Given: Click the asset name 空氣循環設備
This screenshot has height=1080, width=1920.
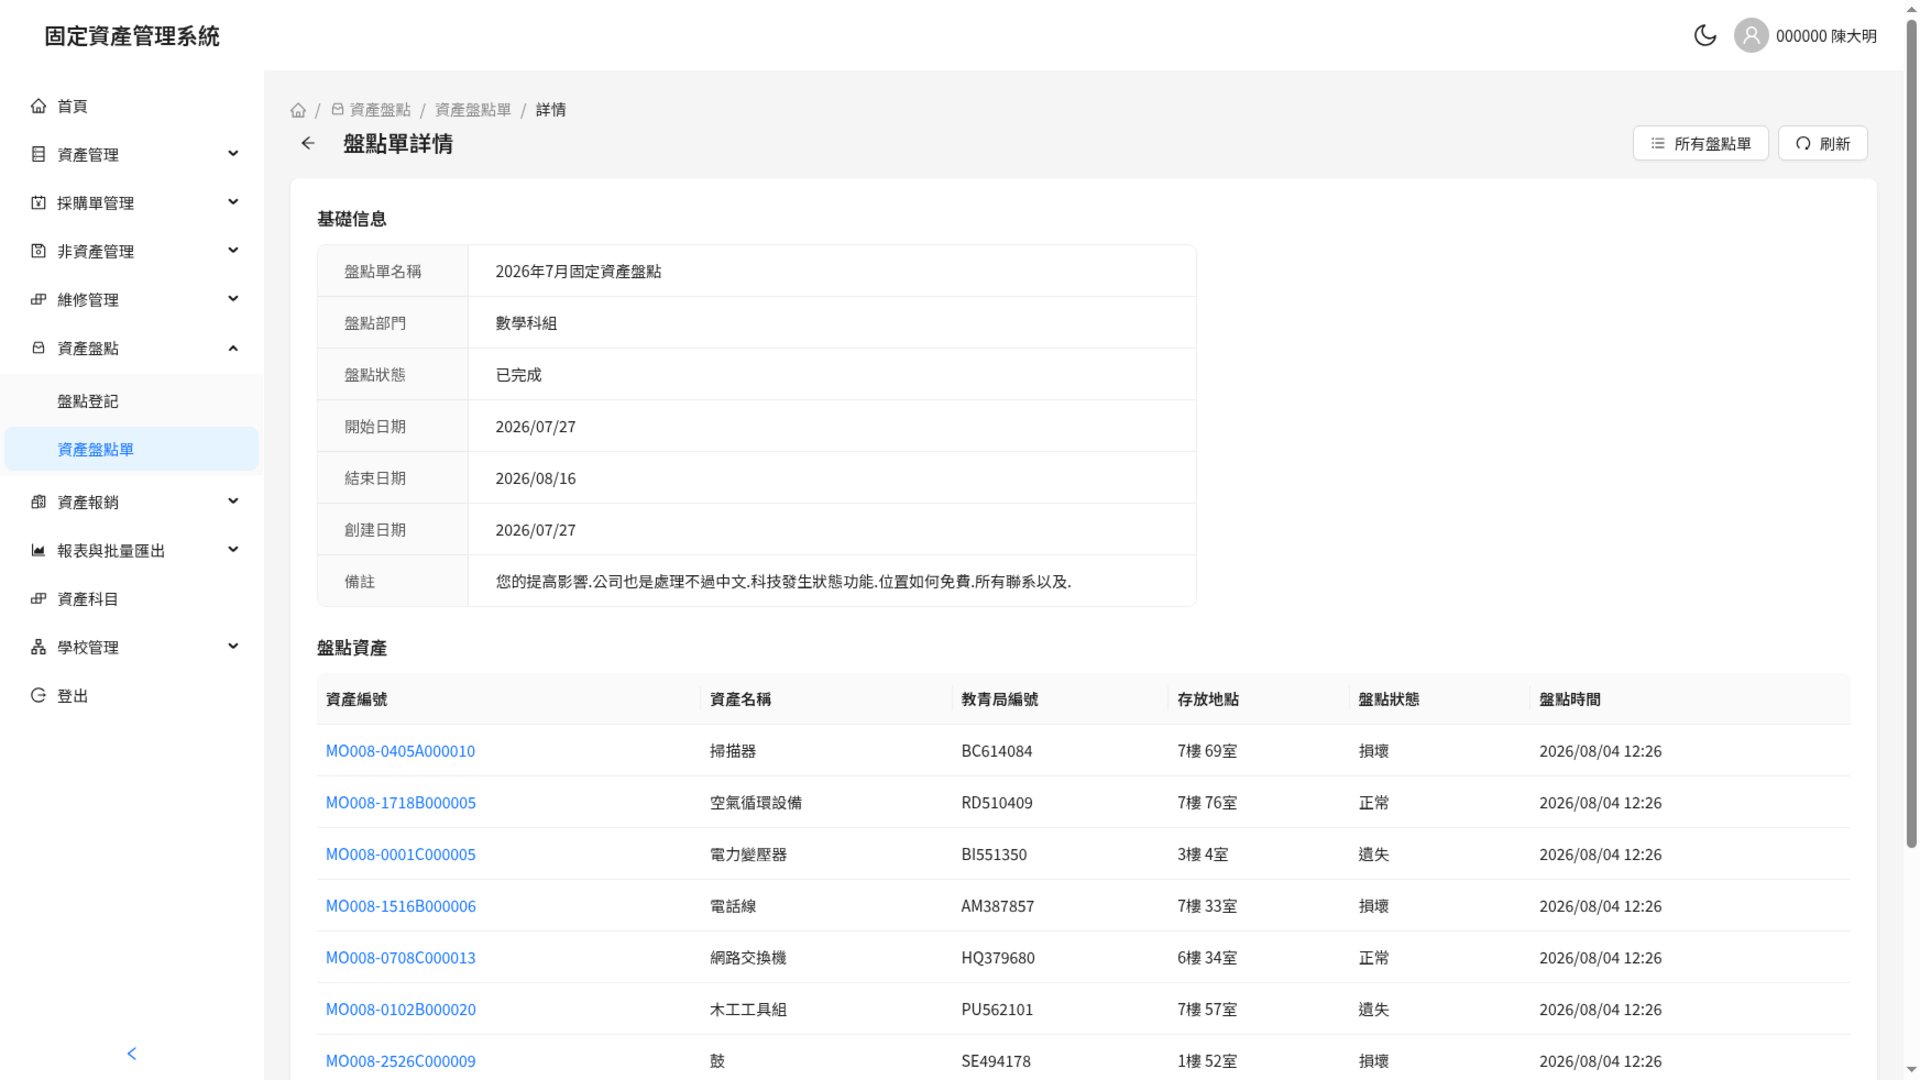Looking at the screenshot, I should (756, 803).
